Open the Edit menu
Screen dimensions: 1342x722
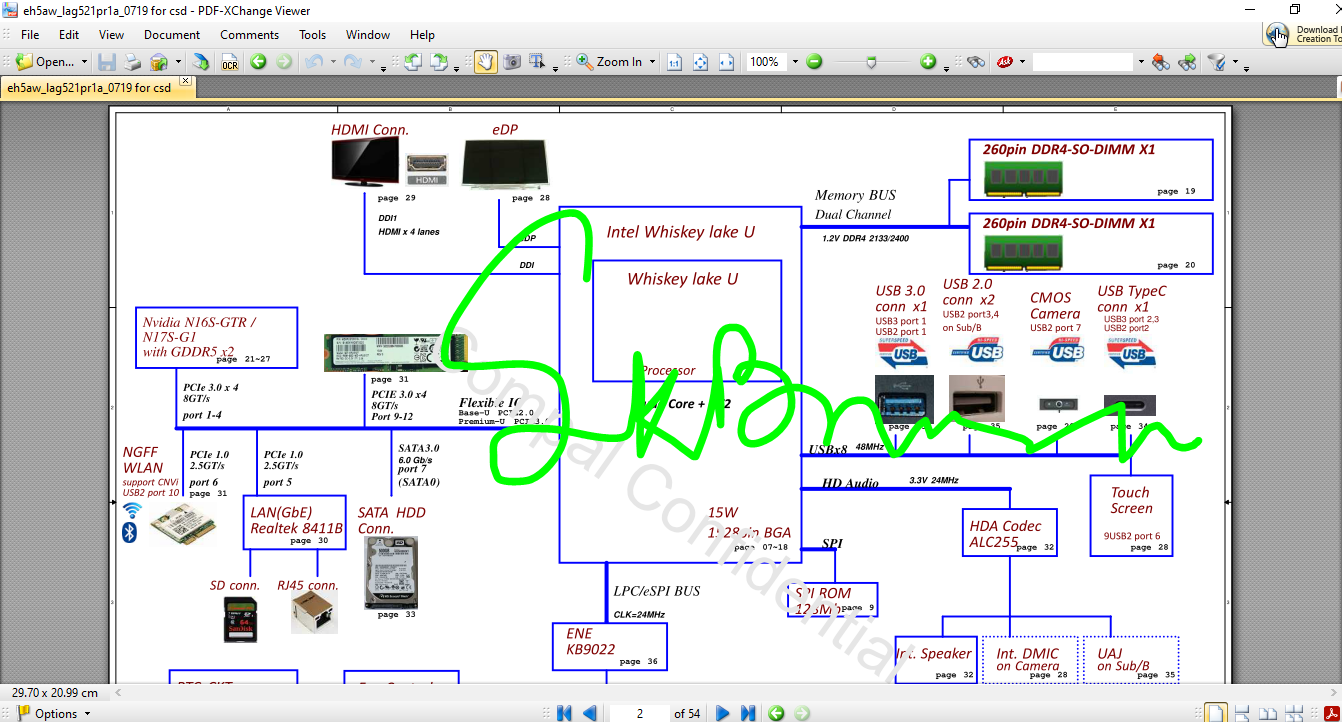69,34
